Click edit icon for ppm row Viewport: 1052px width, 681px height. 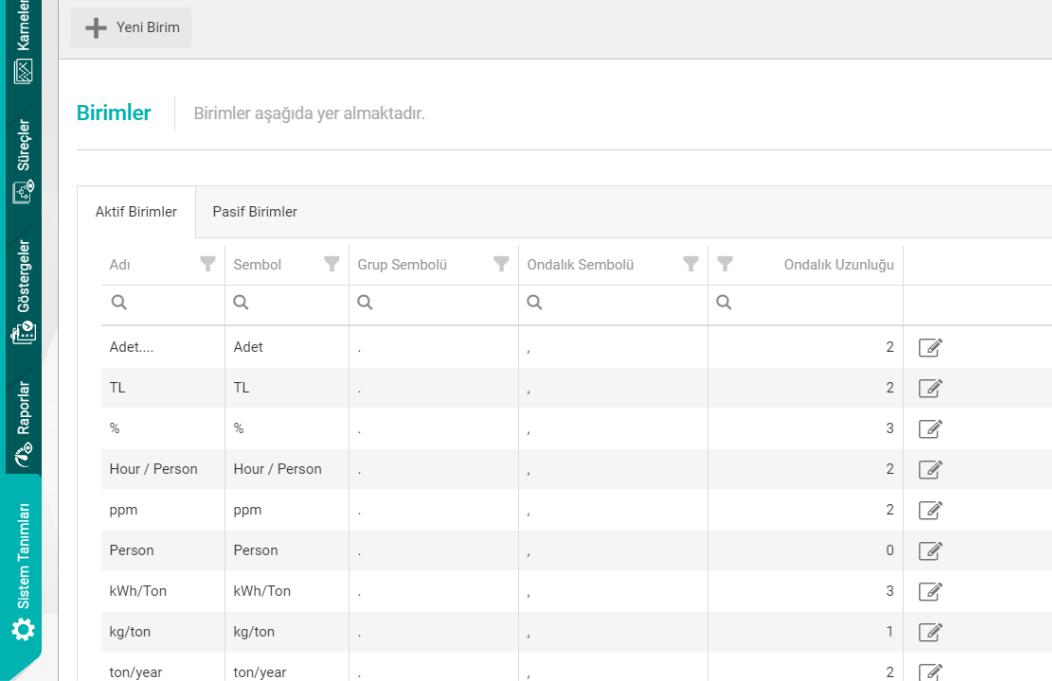pos(929,510)
